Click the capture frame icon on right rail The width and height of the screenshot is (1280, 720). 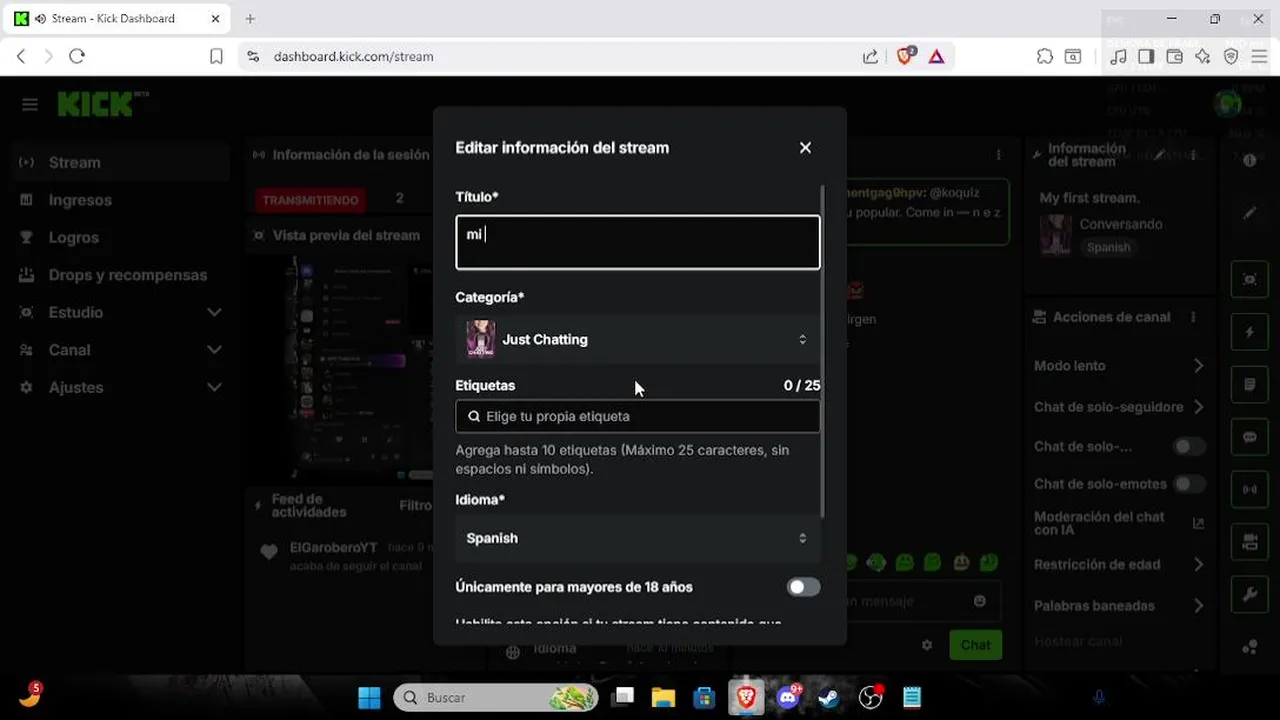coord(1250,279)
